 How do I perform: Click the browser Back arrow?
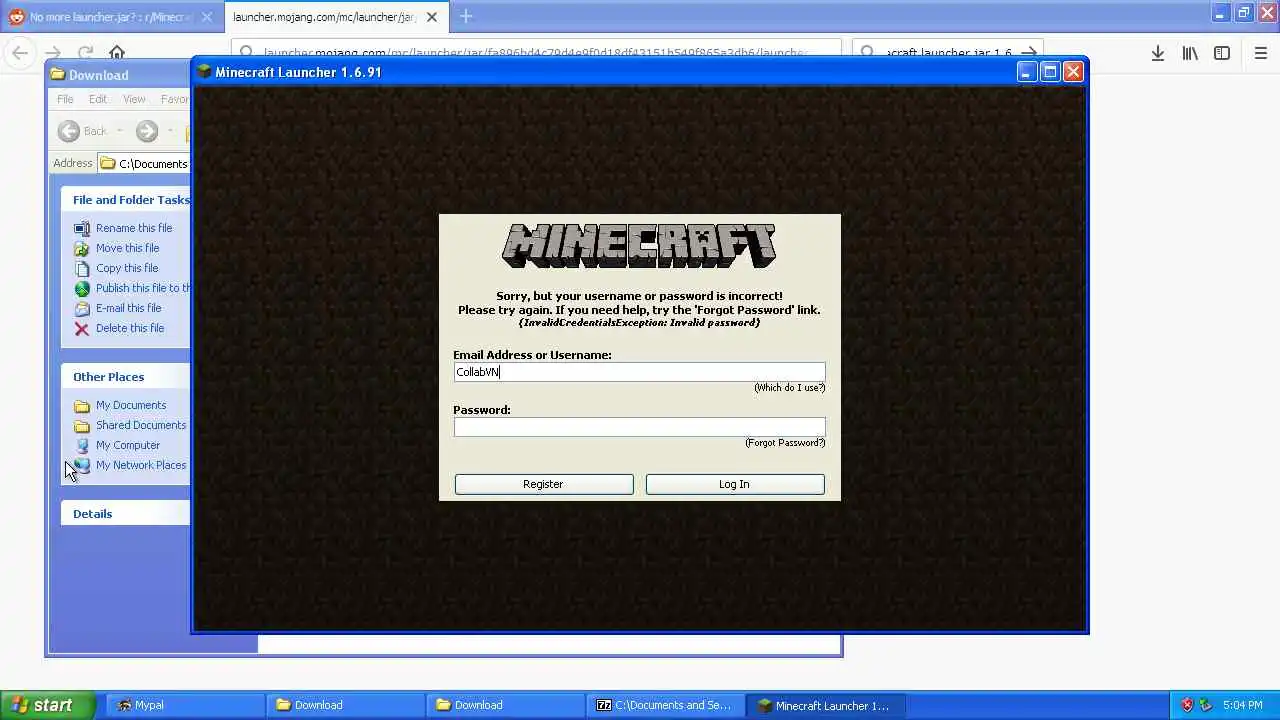coord(20,53)
